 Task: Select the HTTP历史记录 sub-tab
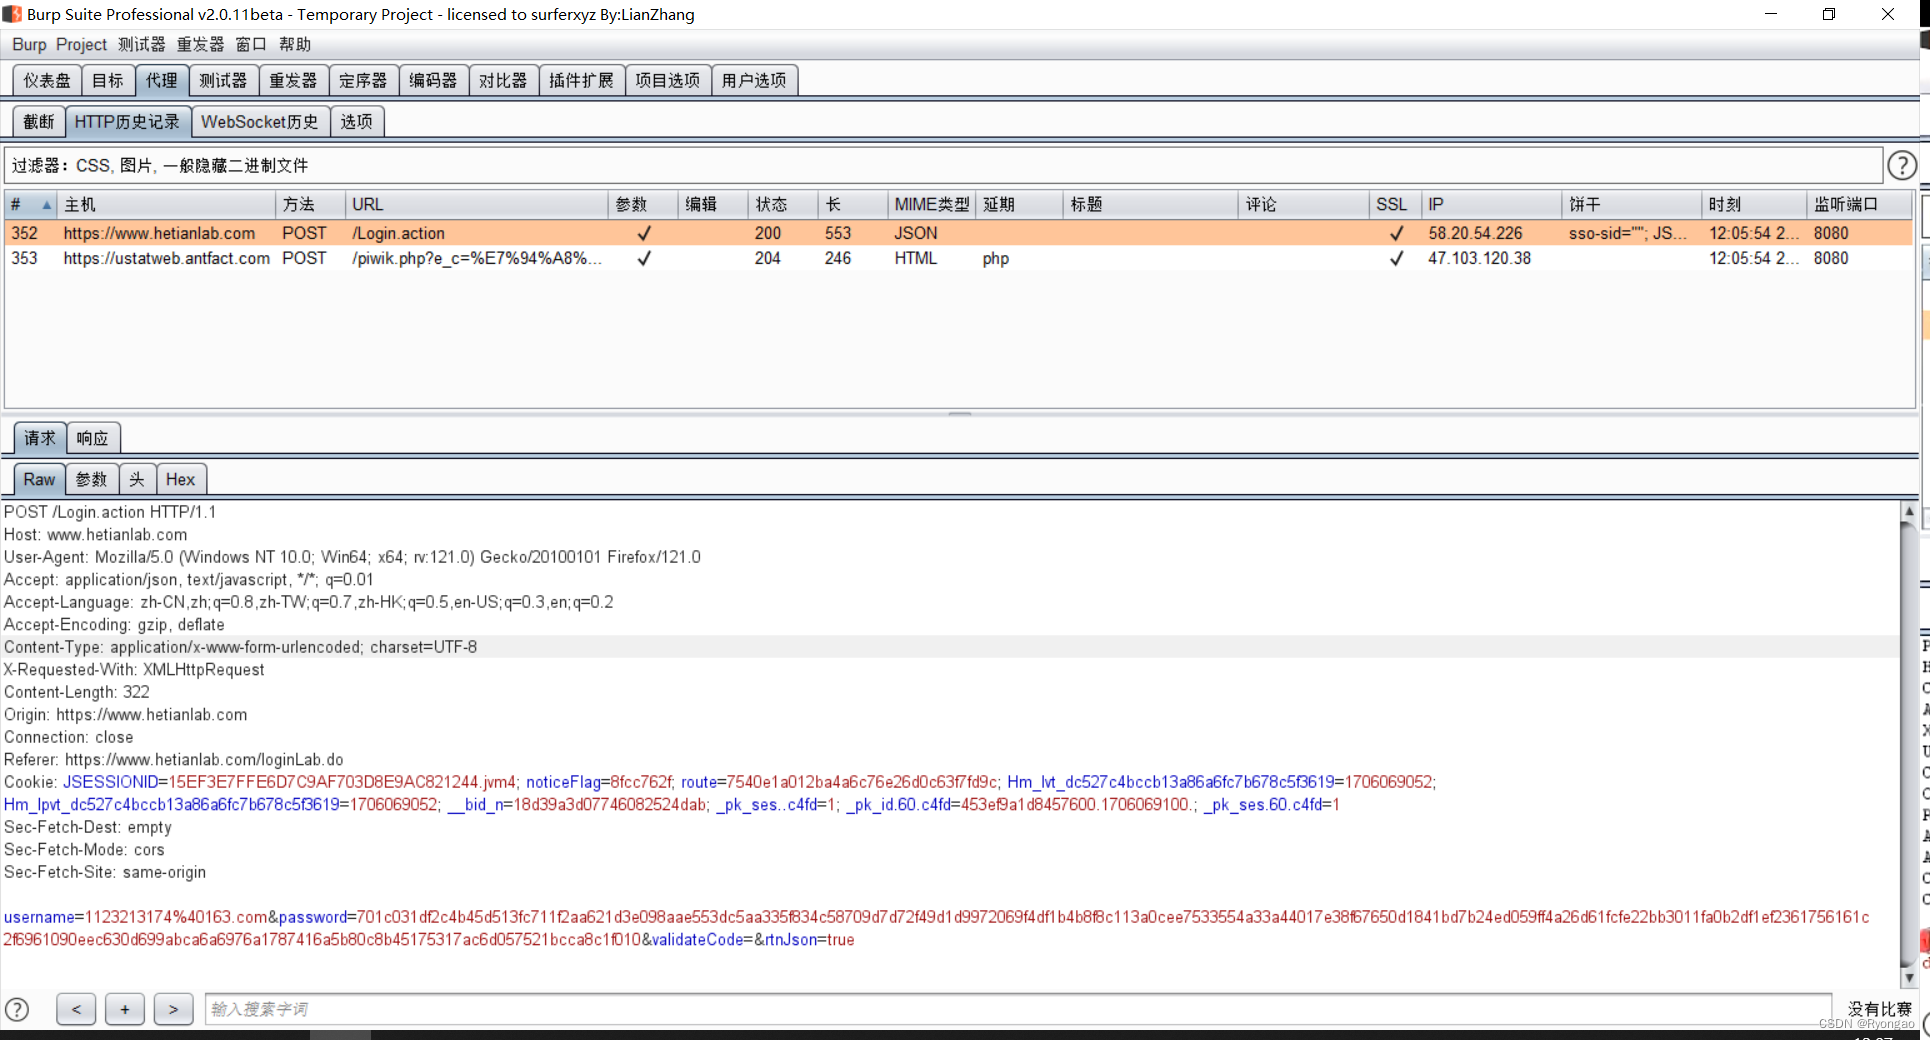click(127, 122)
